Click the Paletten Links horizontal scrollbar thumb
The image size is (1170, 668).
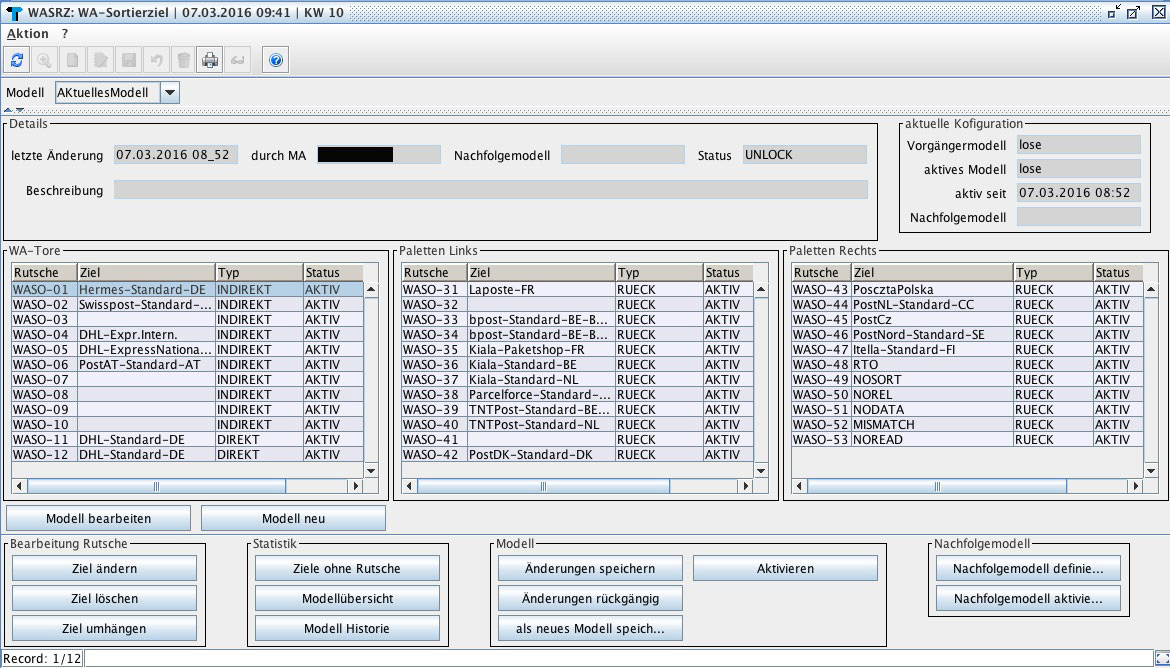coord(543,486)
